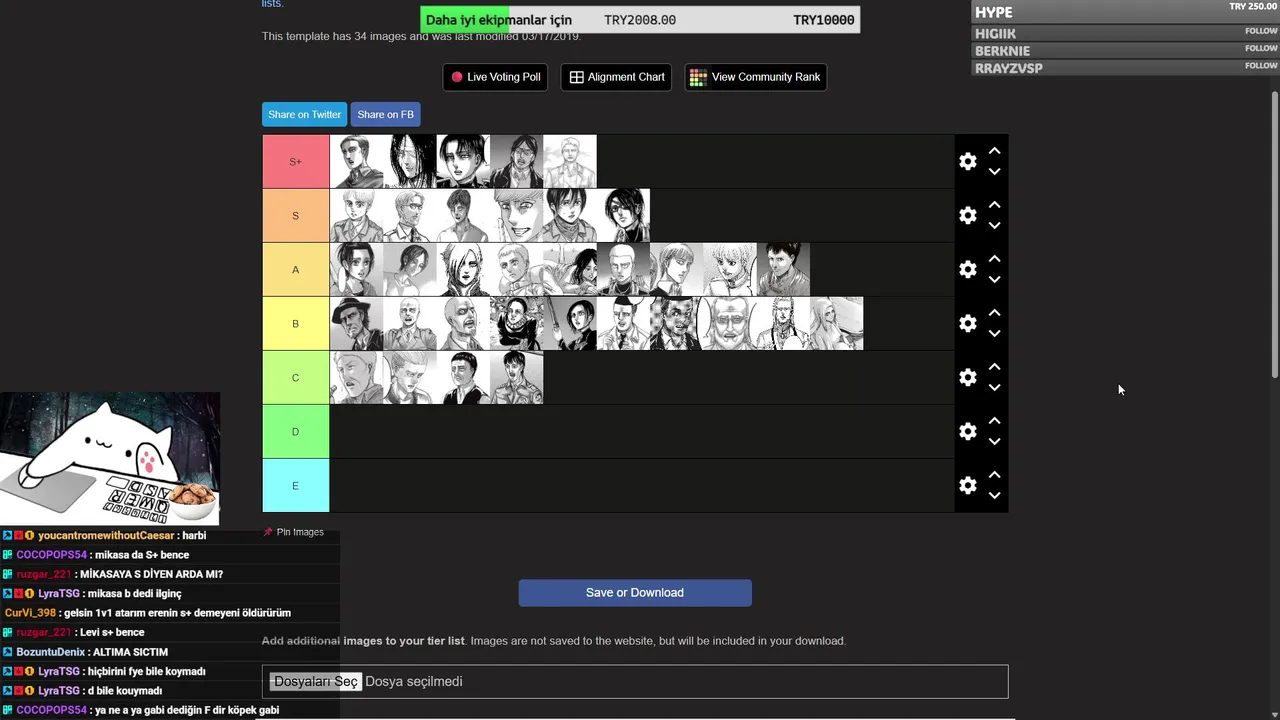The image size is (1280, 720).
Task: View Community Rank button
Action: [755, 77]
